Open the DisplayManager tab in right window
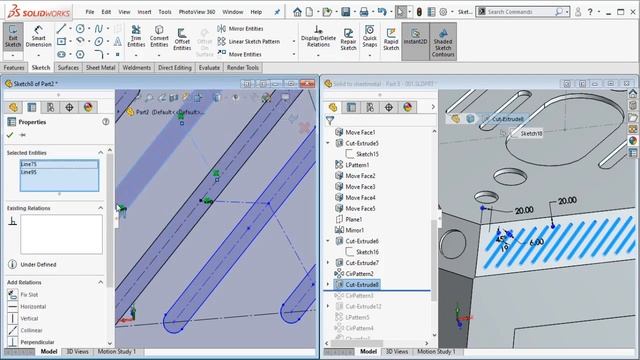The width and height of the screenshot is (640, 360). click(x=407, y=107)
